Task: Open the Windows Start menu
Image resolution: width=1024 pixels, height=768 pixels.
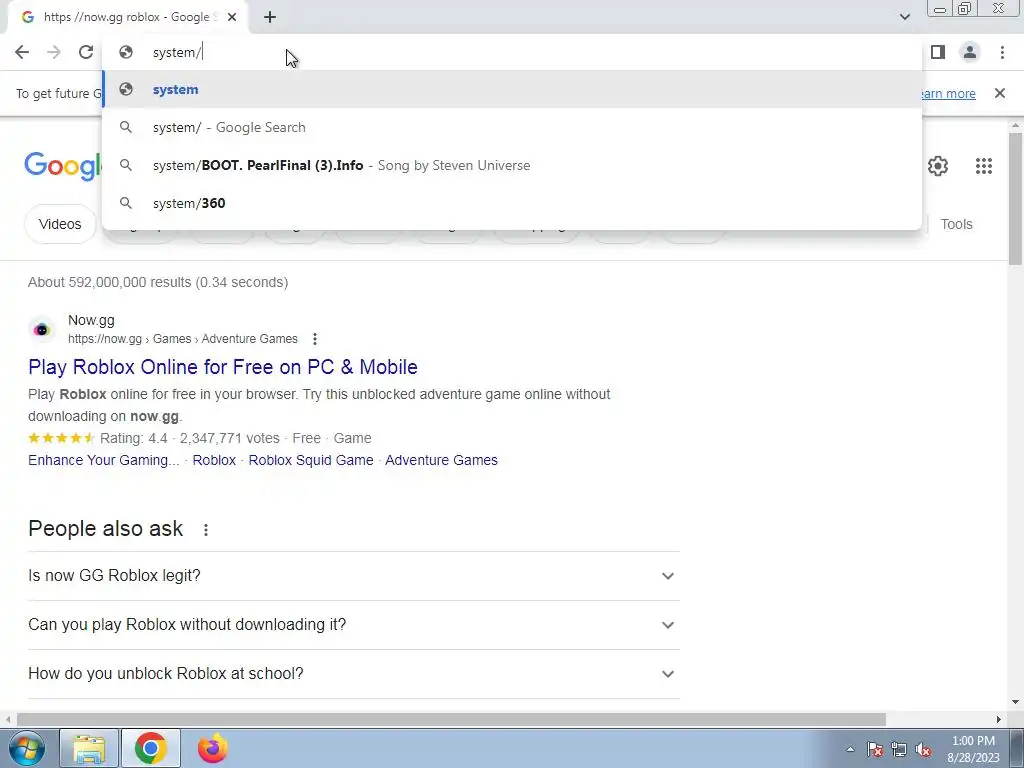Action: (x=27, y=748)
